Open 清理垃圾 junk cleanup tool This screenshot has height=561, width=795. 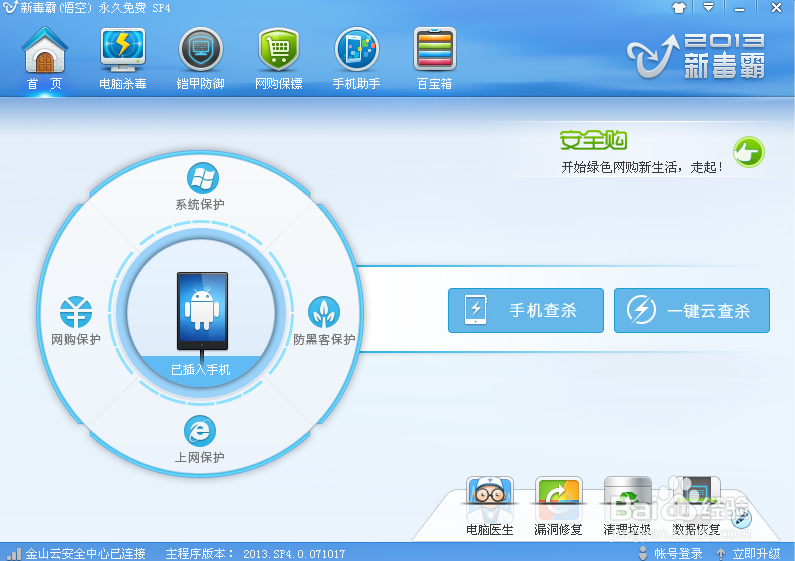(x=627, y=506)
